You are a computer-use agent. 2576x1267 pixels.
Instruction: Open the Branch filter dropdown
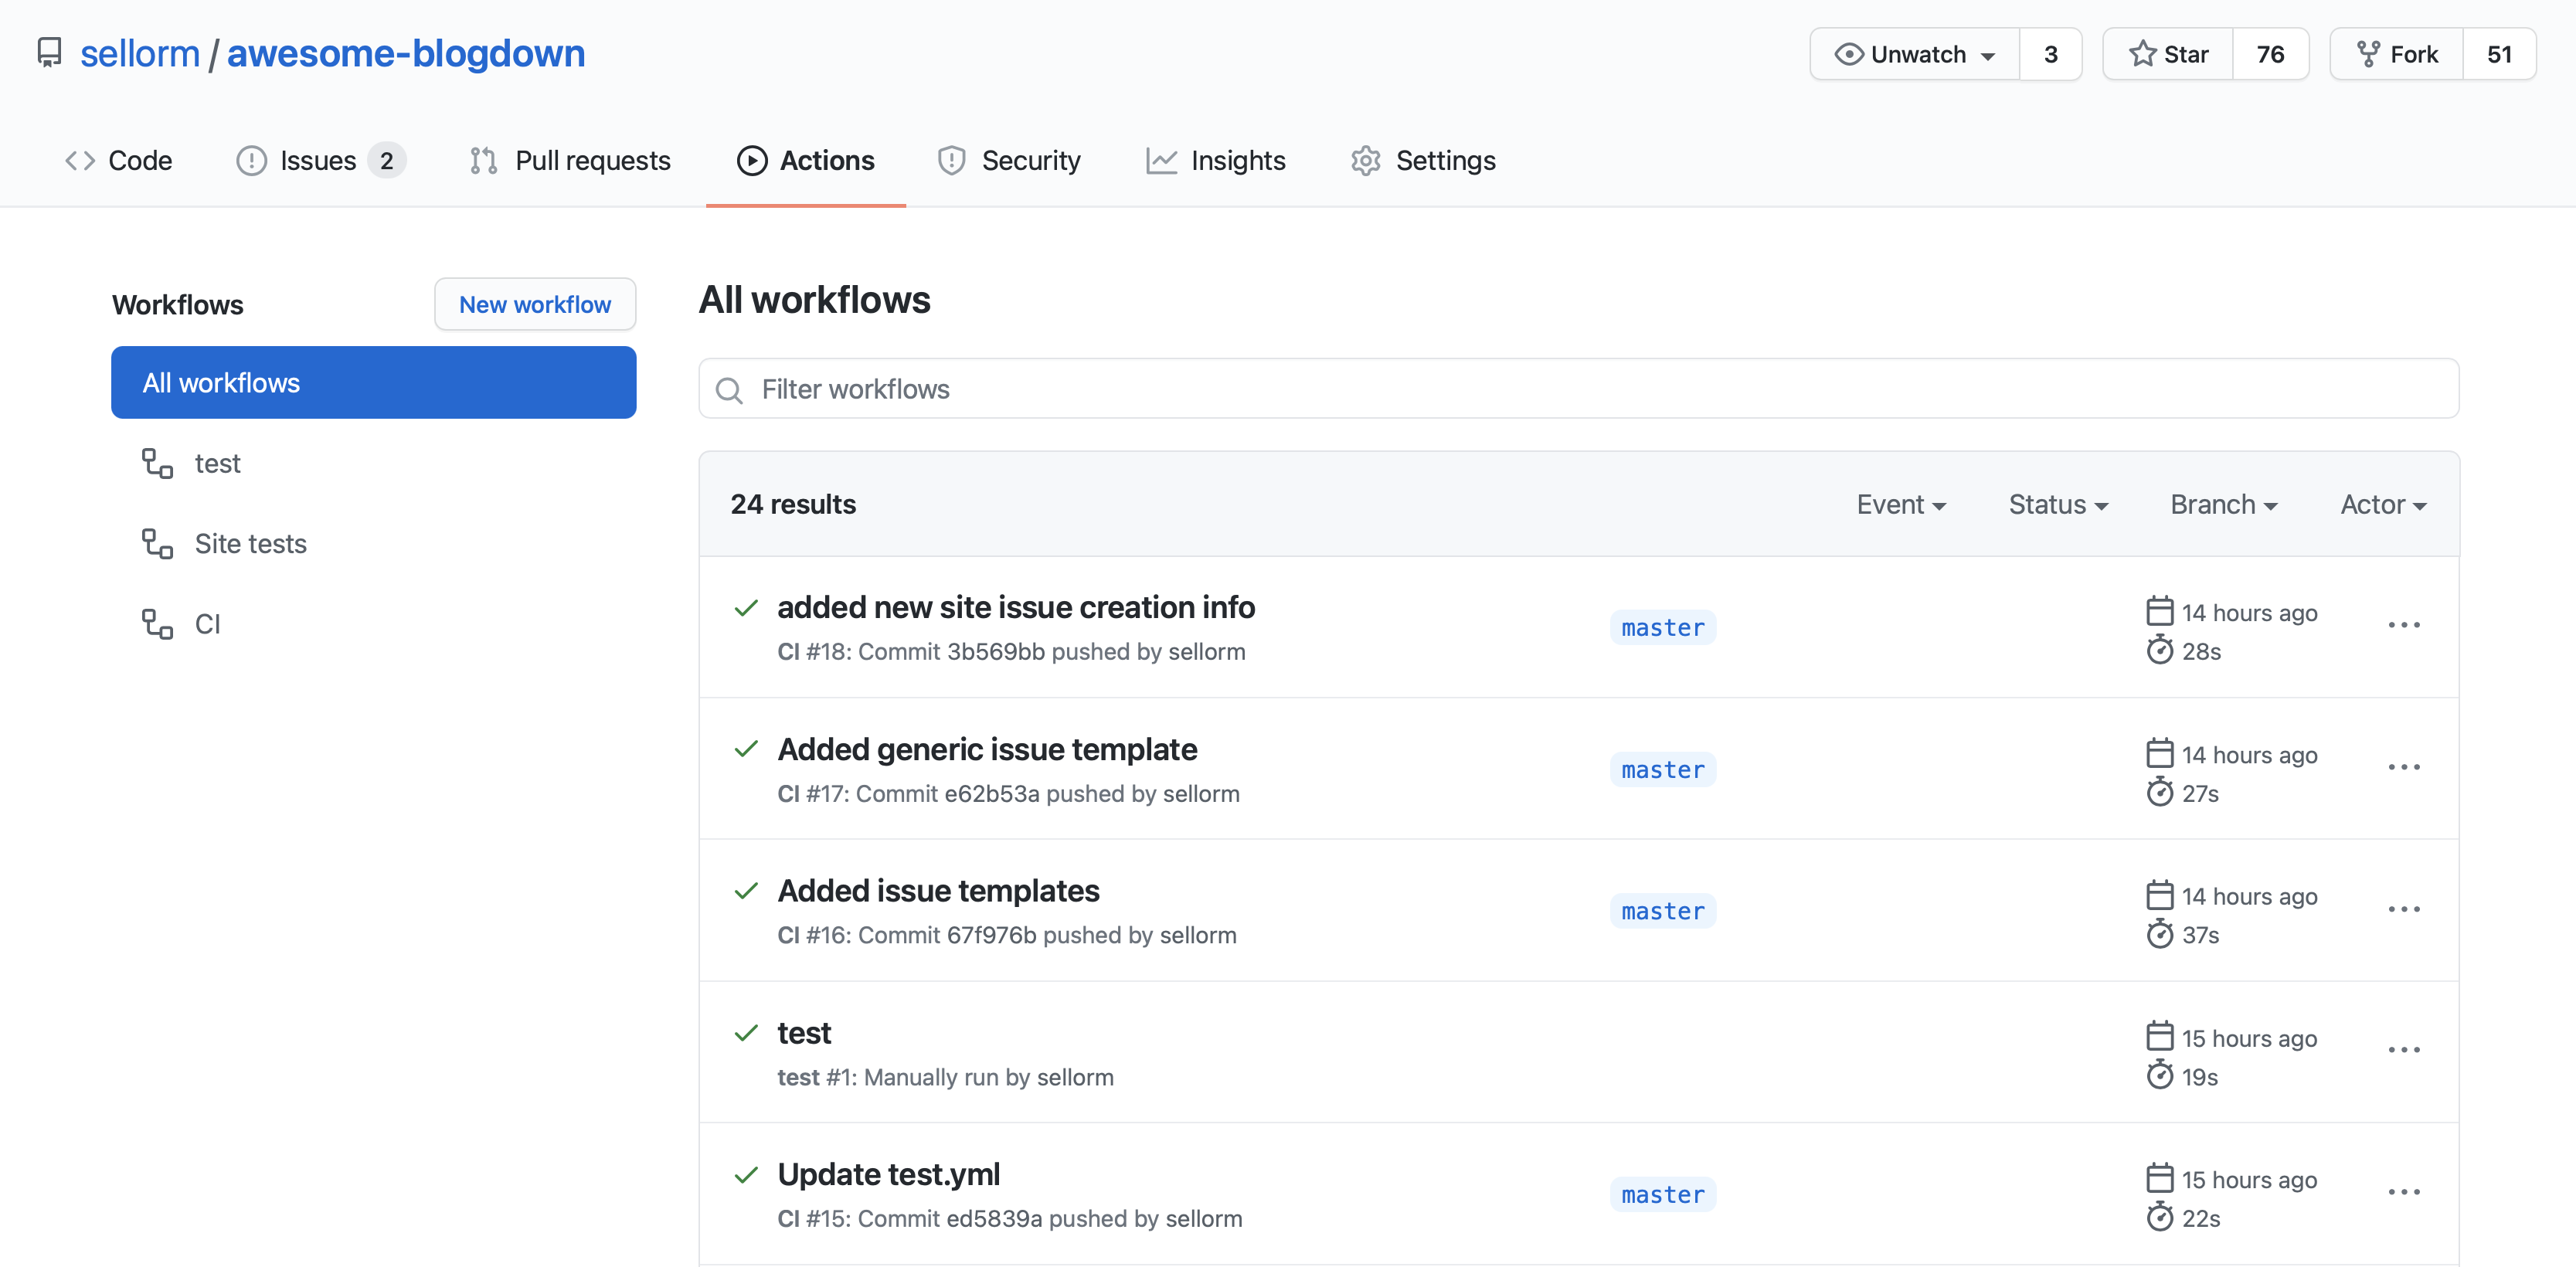(2224, 505)
